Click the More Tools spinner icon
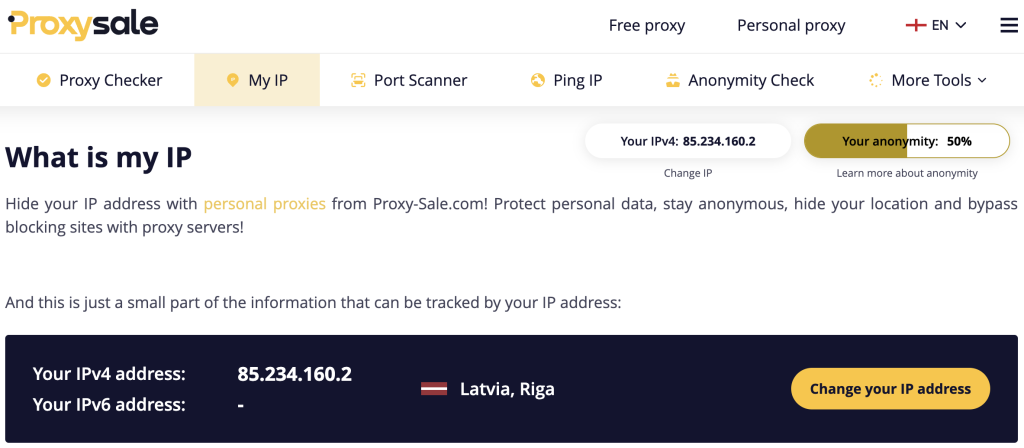1024x448 pixels. 876,80
